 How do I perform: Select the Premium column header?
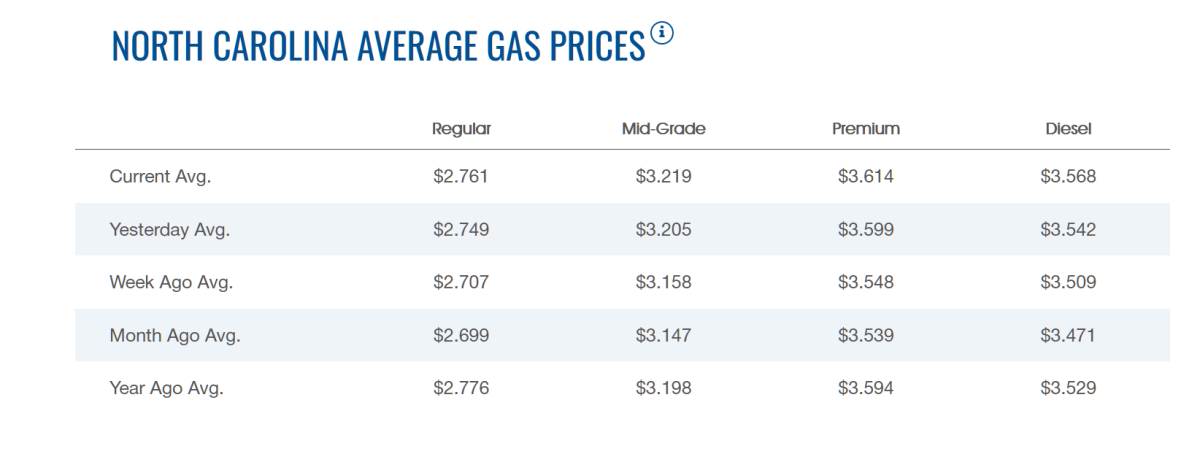coord(866,129)
